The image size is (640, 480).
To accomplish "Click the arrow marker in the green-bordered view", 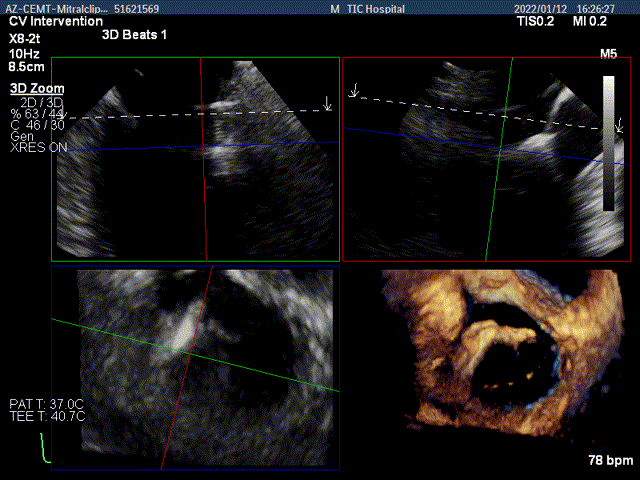I will point(327,103).
